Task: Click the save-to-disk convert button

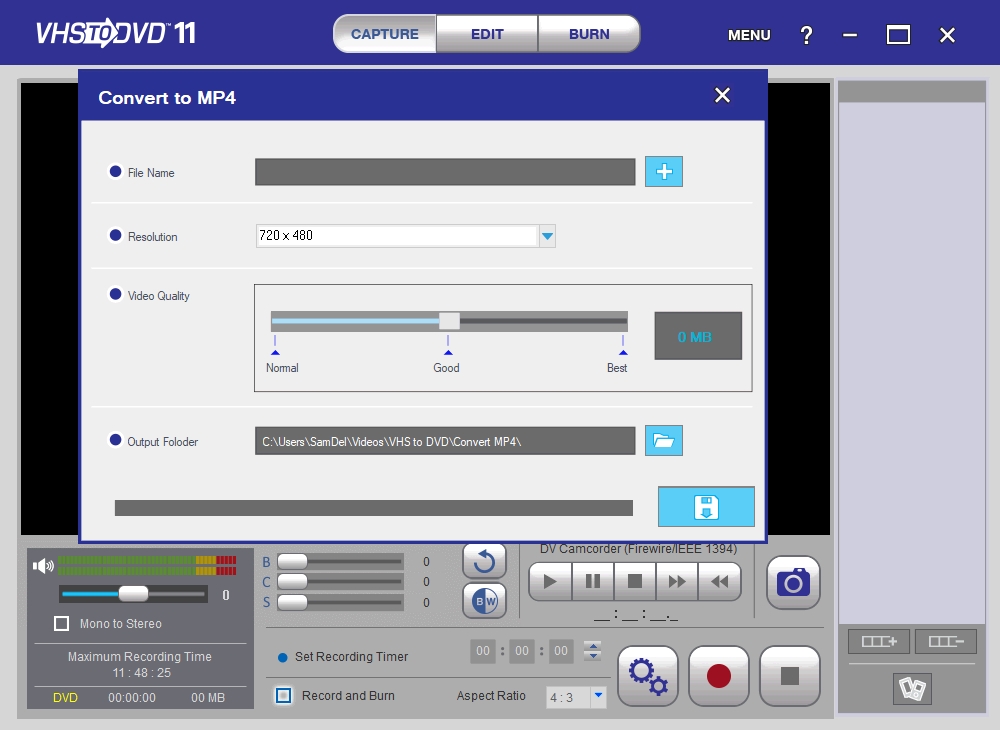Action: pos(706,507)
